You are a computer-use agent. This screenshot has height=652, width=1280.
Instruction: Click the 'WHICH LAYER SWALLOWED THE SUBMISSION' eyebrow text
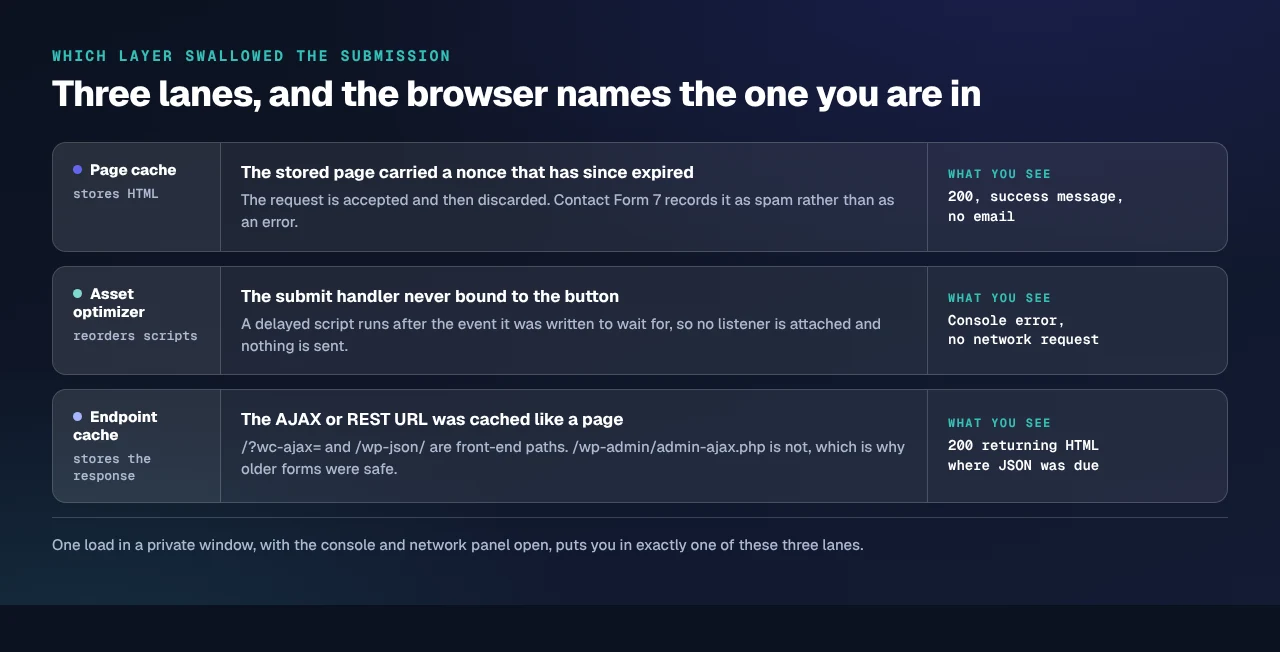pyautogui.click(x=251, y=56)
